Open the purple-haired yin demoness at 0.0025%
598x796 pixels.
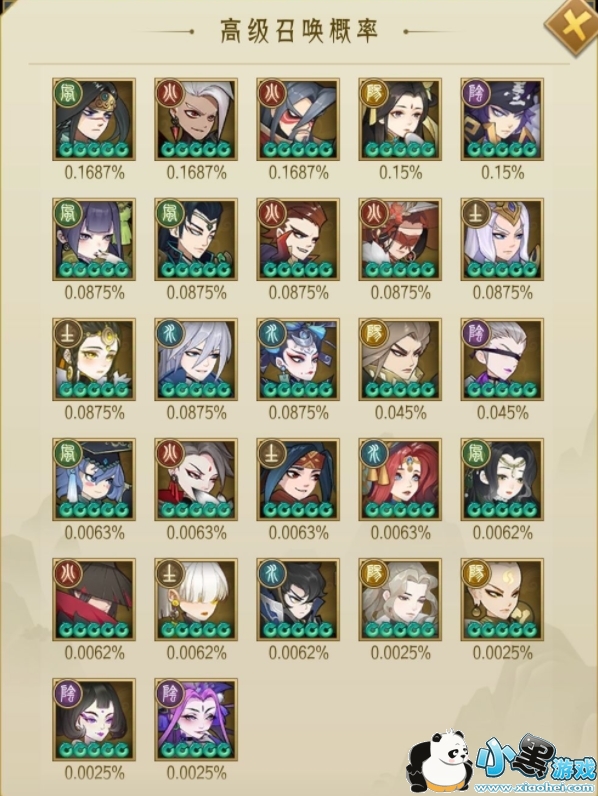(x=196, y=719)
